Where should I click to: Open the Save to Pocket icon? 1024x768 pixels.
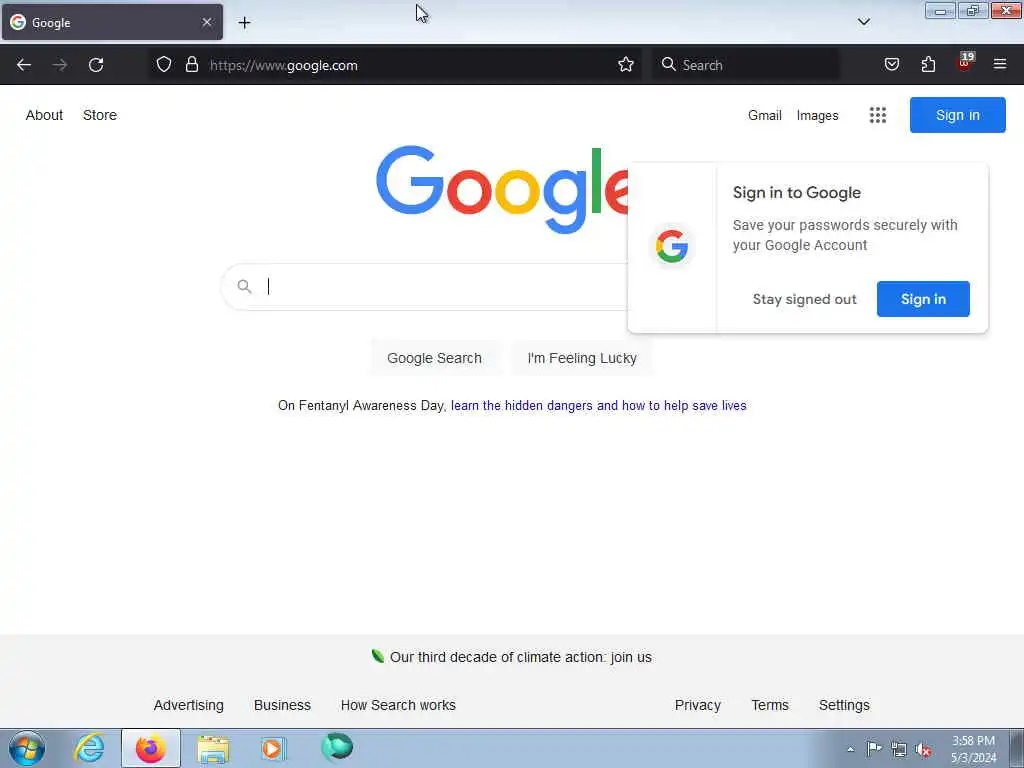coord(891,65)
